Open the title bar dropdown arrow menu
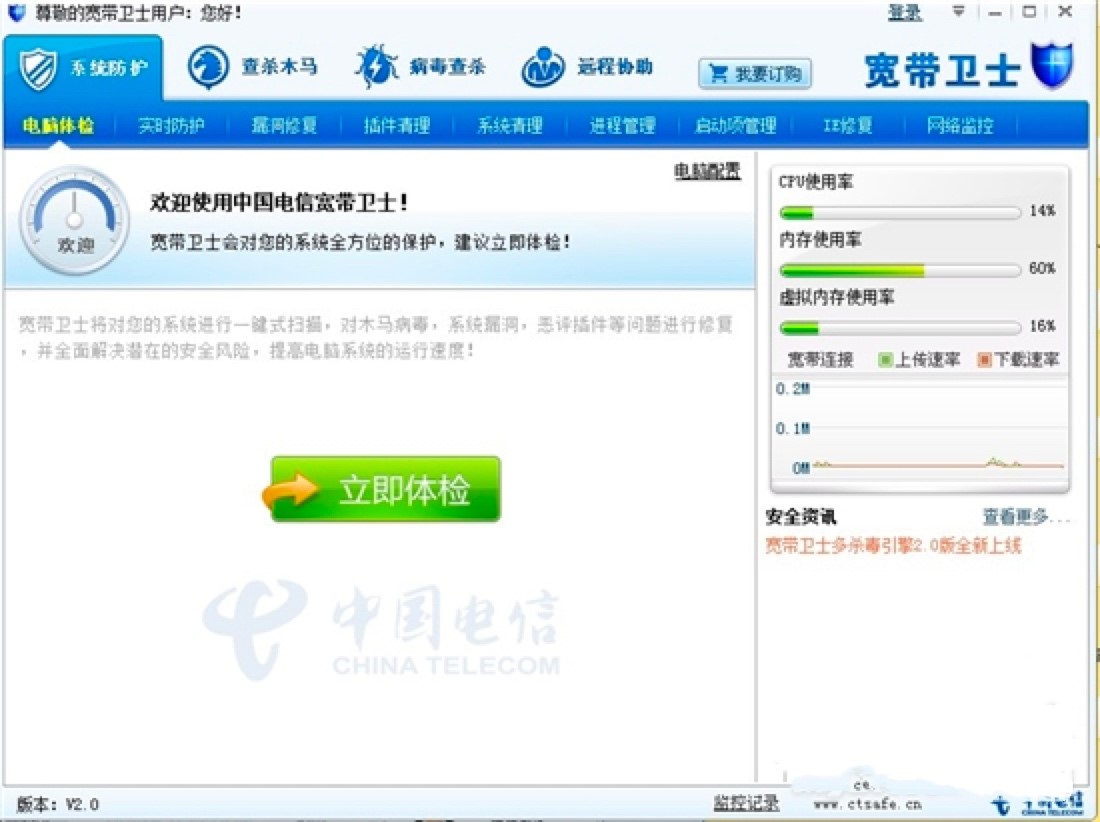The height and width of the screenshot is (822, 1100). click(x=958, y=11)
